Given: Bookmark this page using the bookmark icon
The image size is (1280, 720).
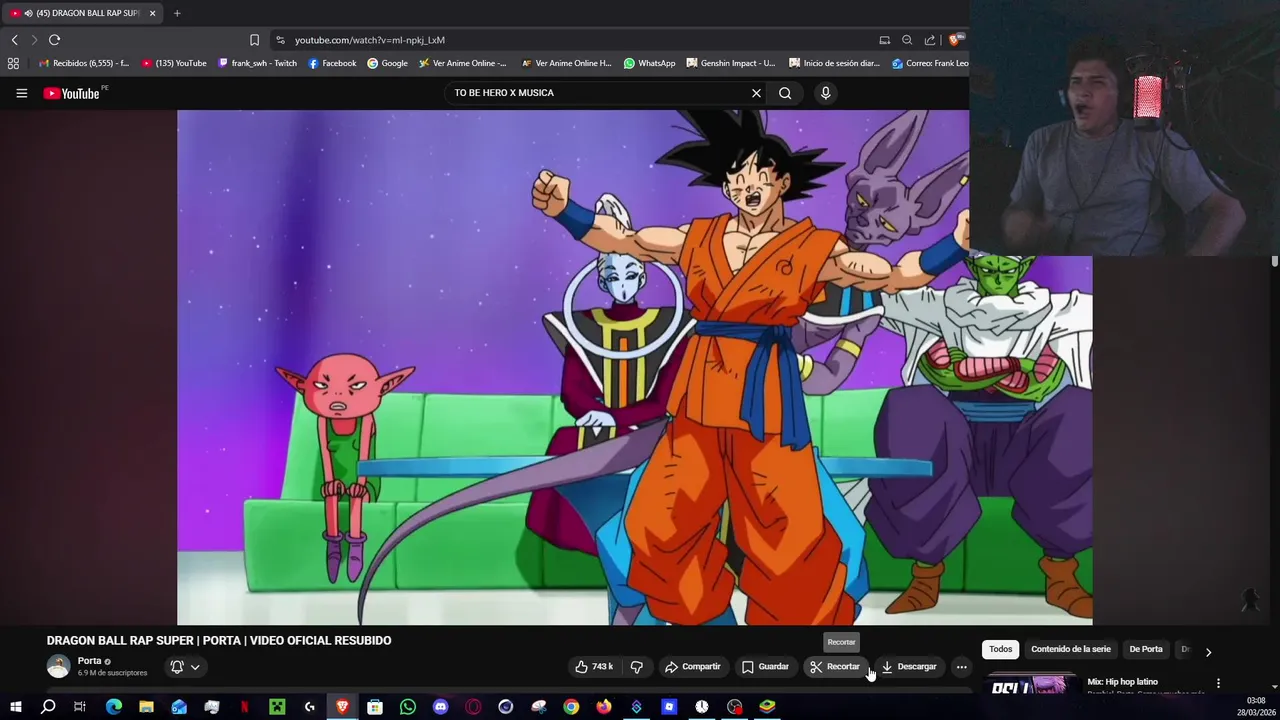Looking at the screenshot, I should pyautogui.click(x=254, y=40).
